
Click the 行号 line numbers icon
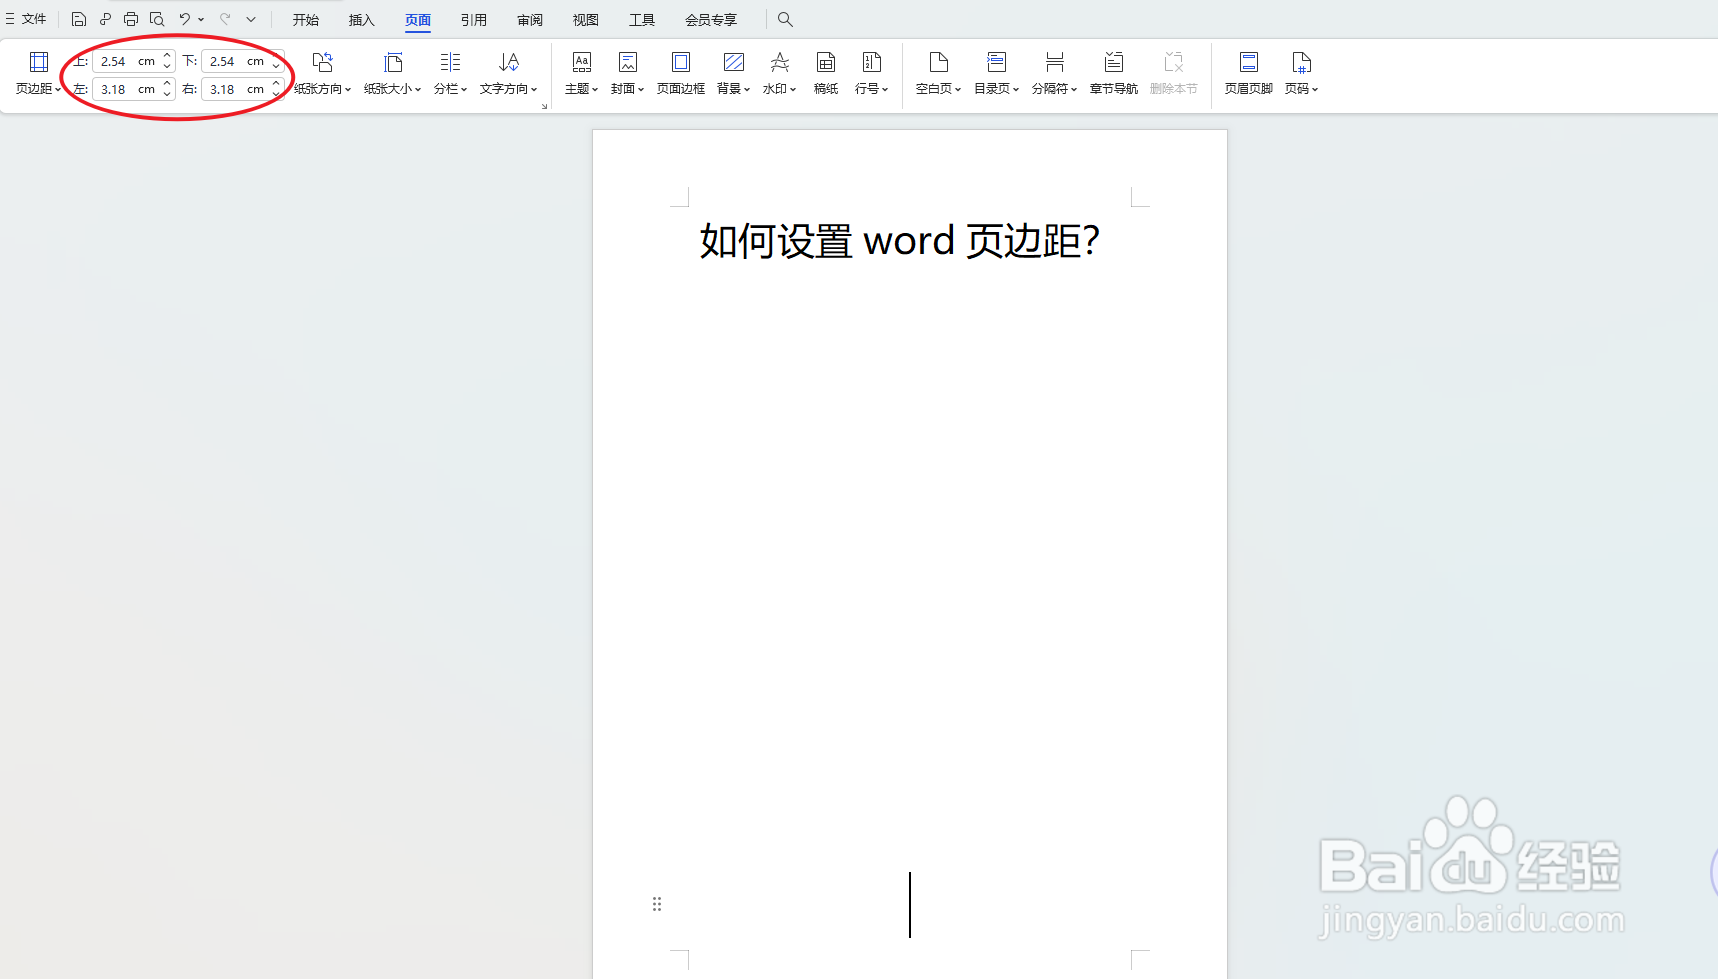[872, 63]
